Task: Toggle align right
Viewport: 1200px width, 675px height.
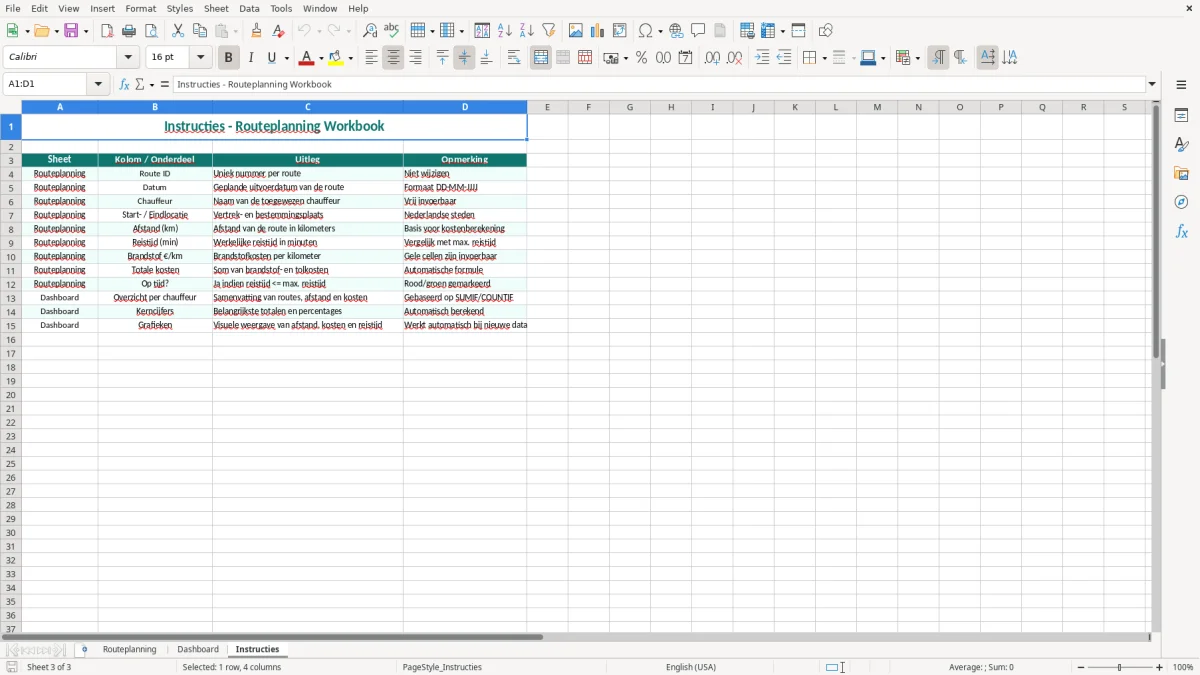Action: coord(415,58)
